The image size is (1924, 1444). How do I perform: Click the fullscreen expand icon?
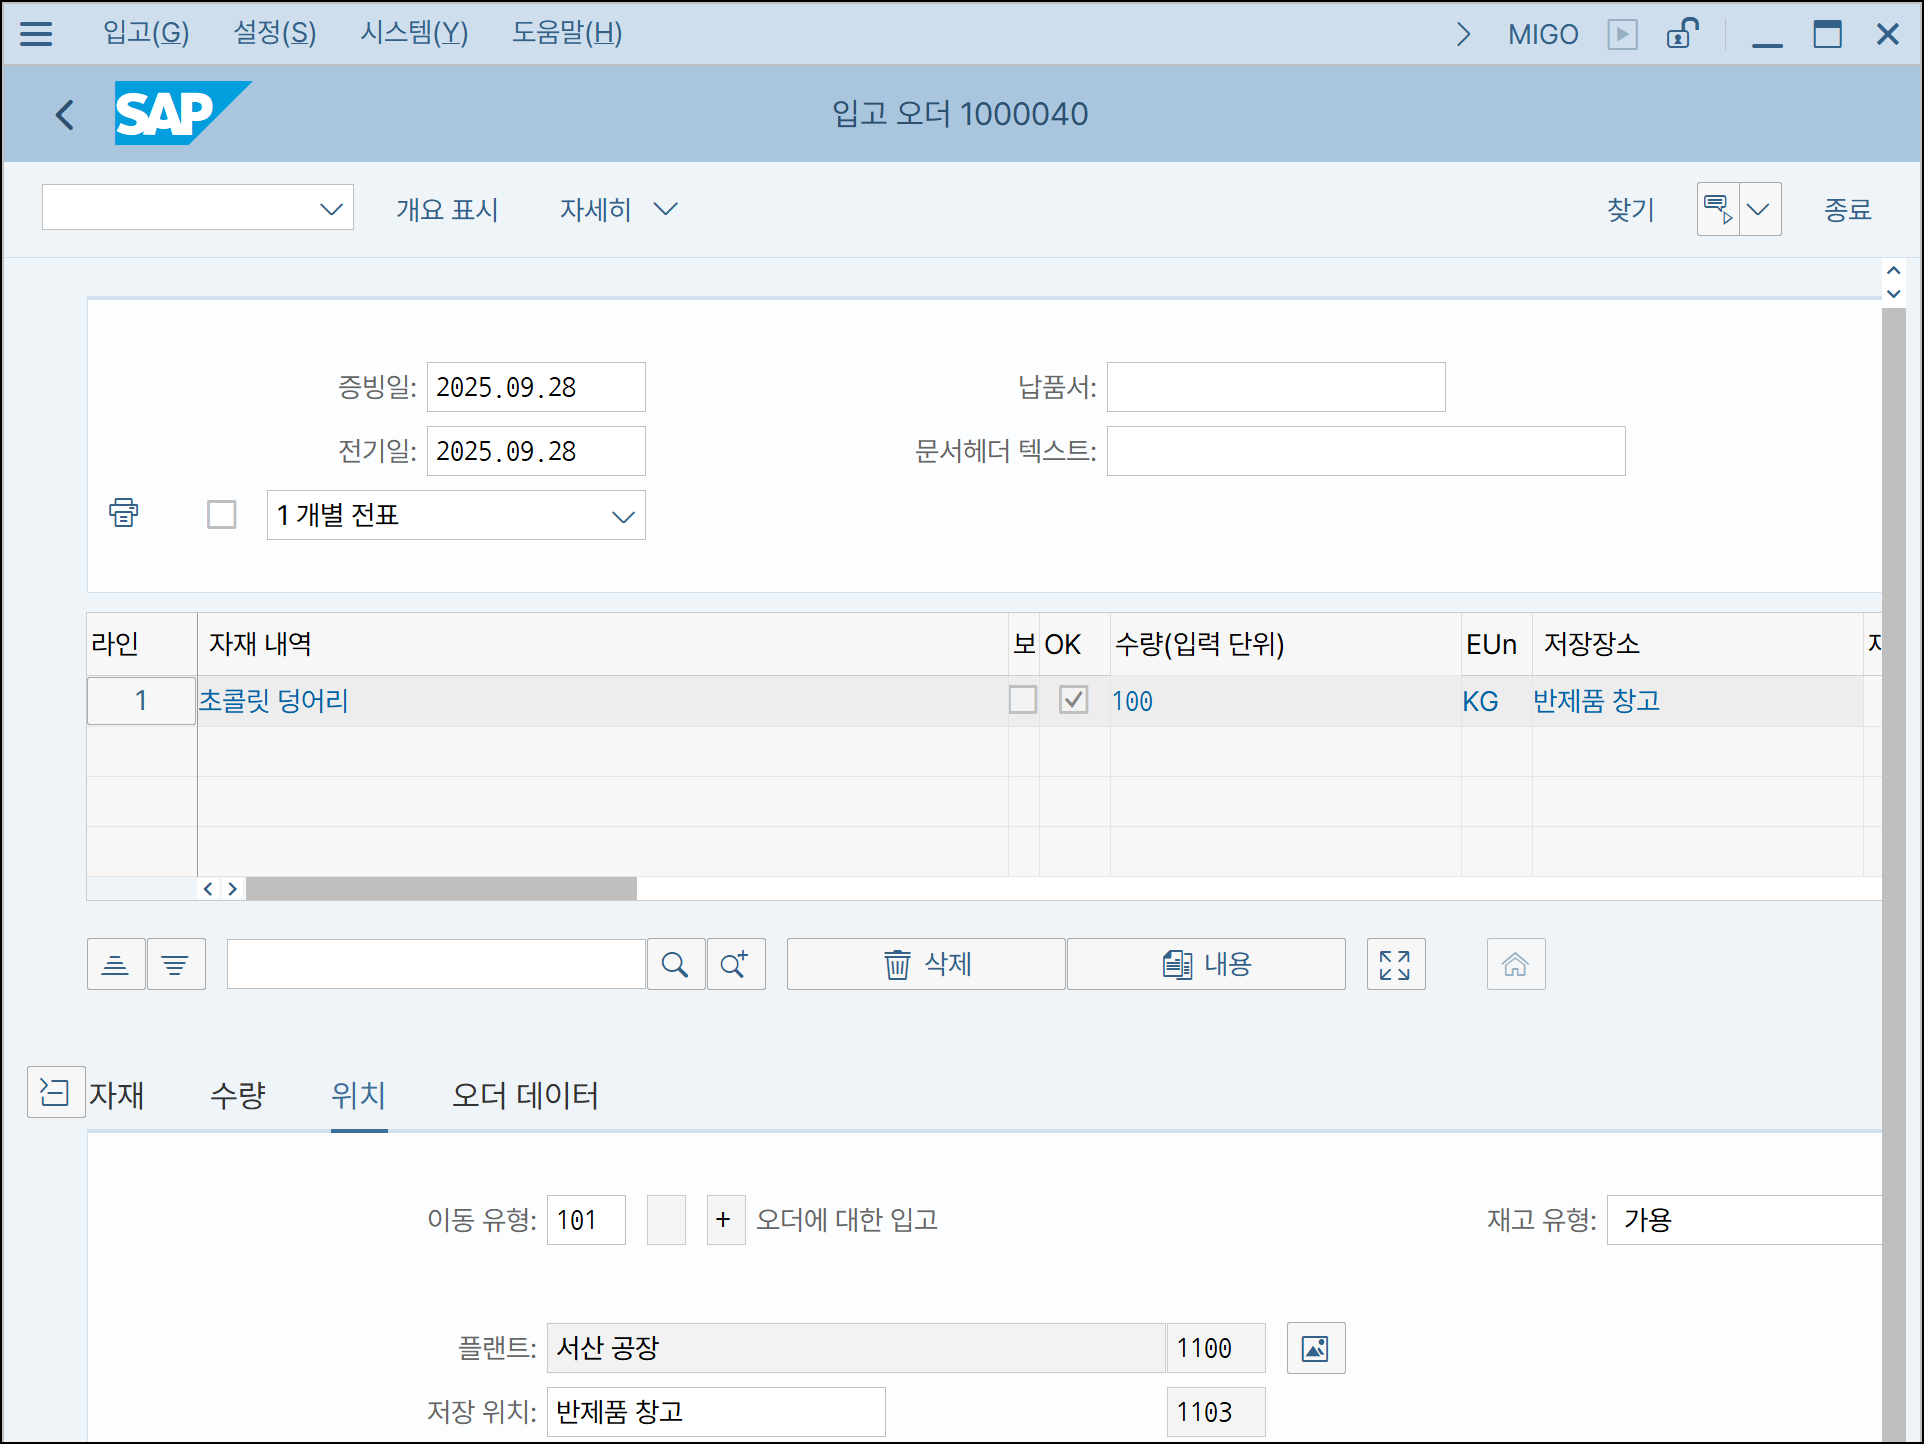(1395, 964)
